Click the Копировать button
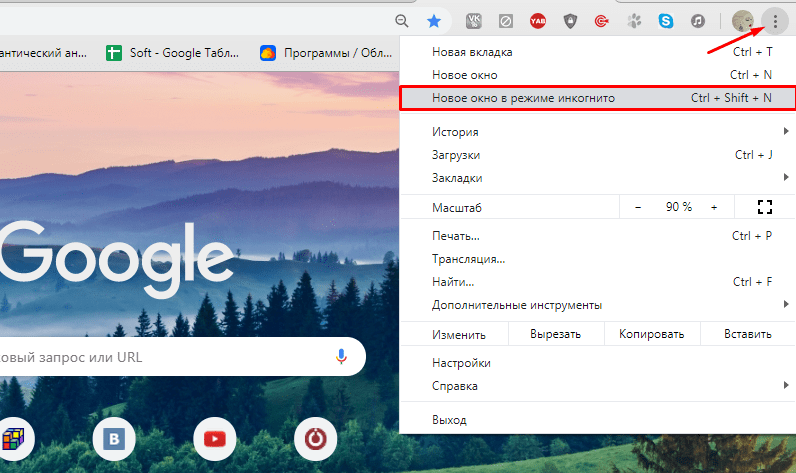This screenshot has width=796, height=473. [x=651, y=335]
